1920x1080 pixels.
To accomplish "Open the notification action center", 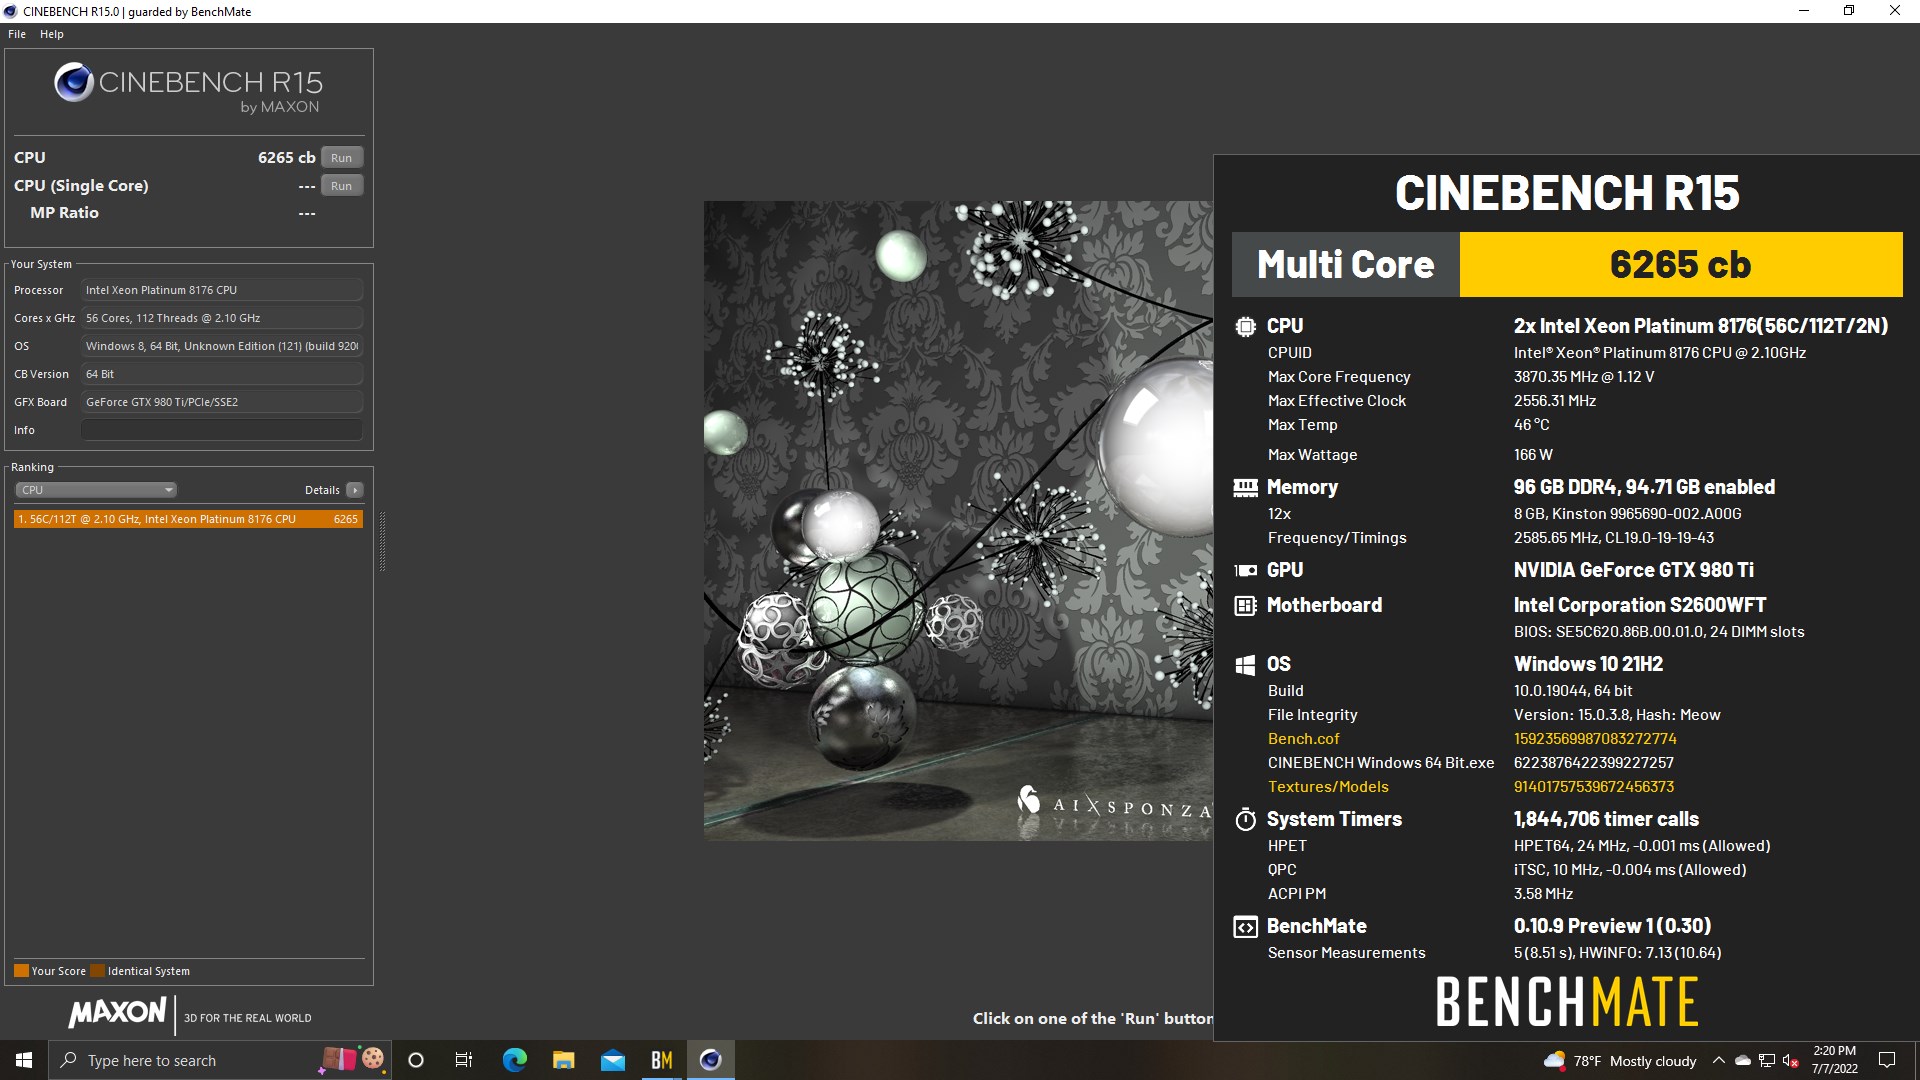I will click(1887, 1060).
